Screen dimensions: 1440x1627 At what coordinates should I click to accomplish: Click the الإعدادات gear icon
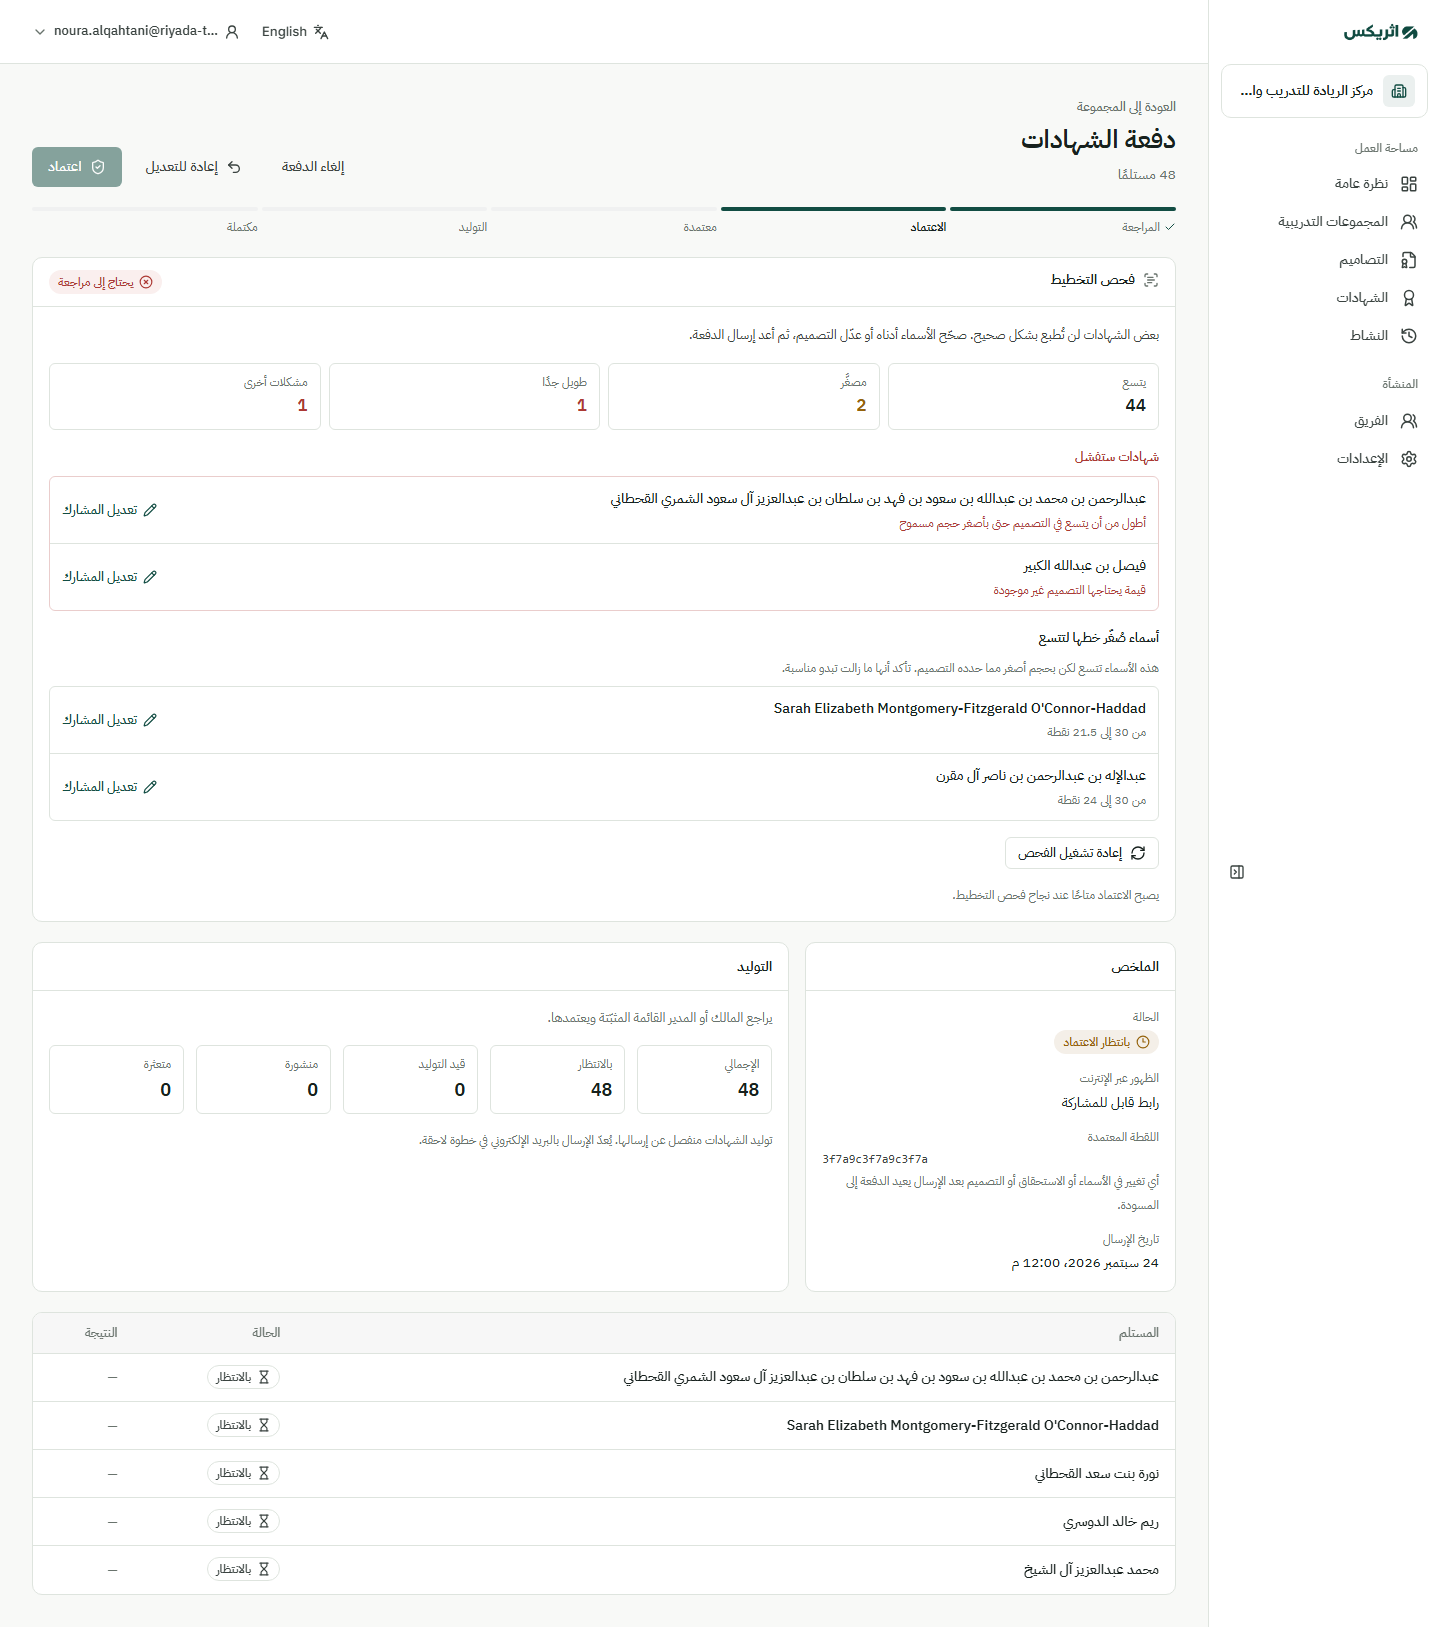click(1409, 459)
